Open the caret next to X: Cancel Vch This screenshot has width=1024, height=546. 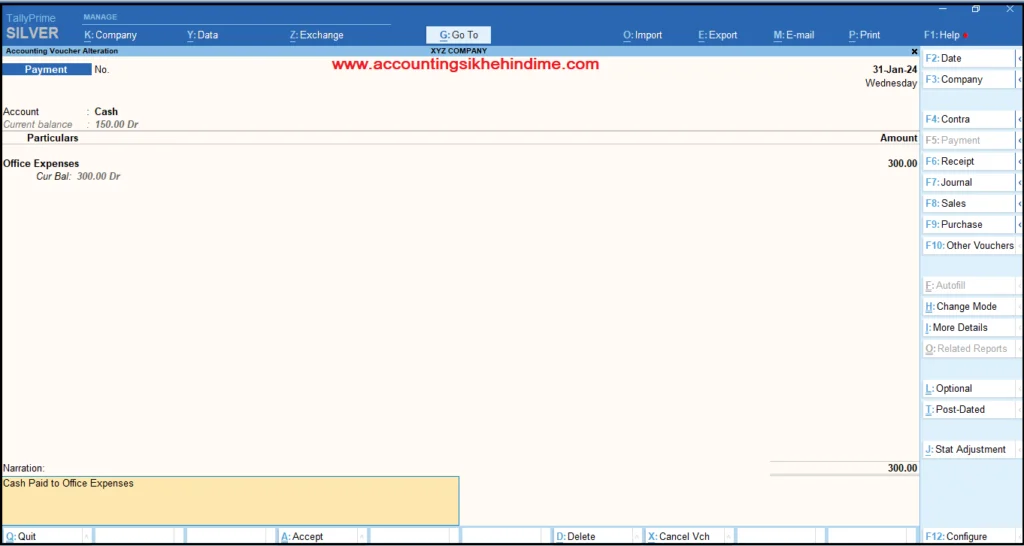click(729, 537)
